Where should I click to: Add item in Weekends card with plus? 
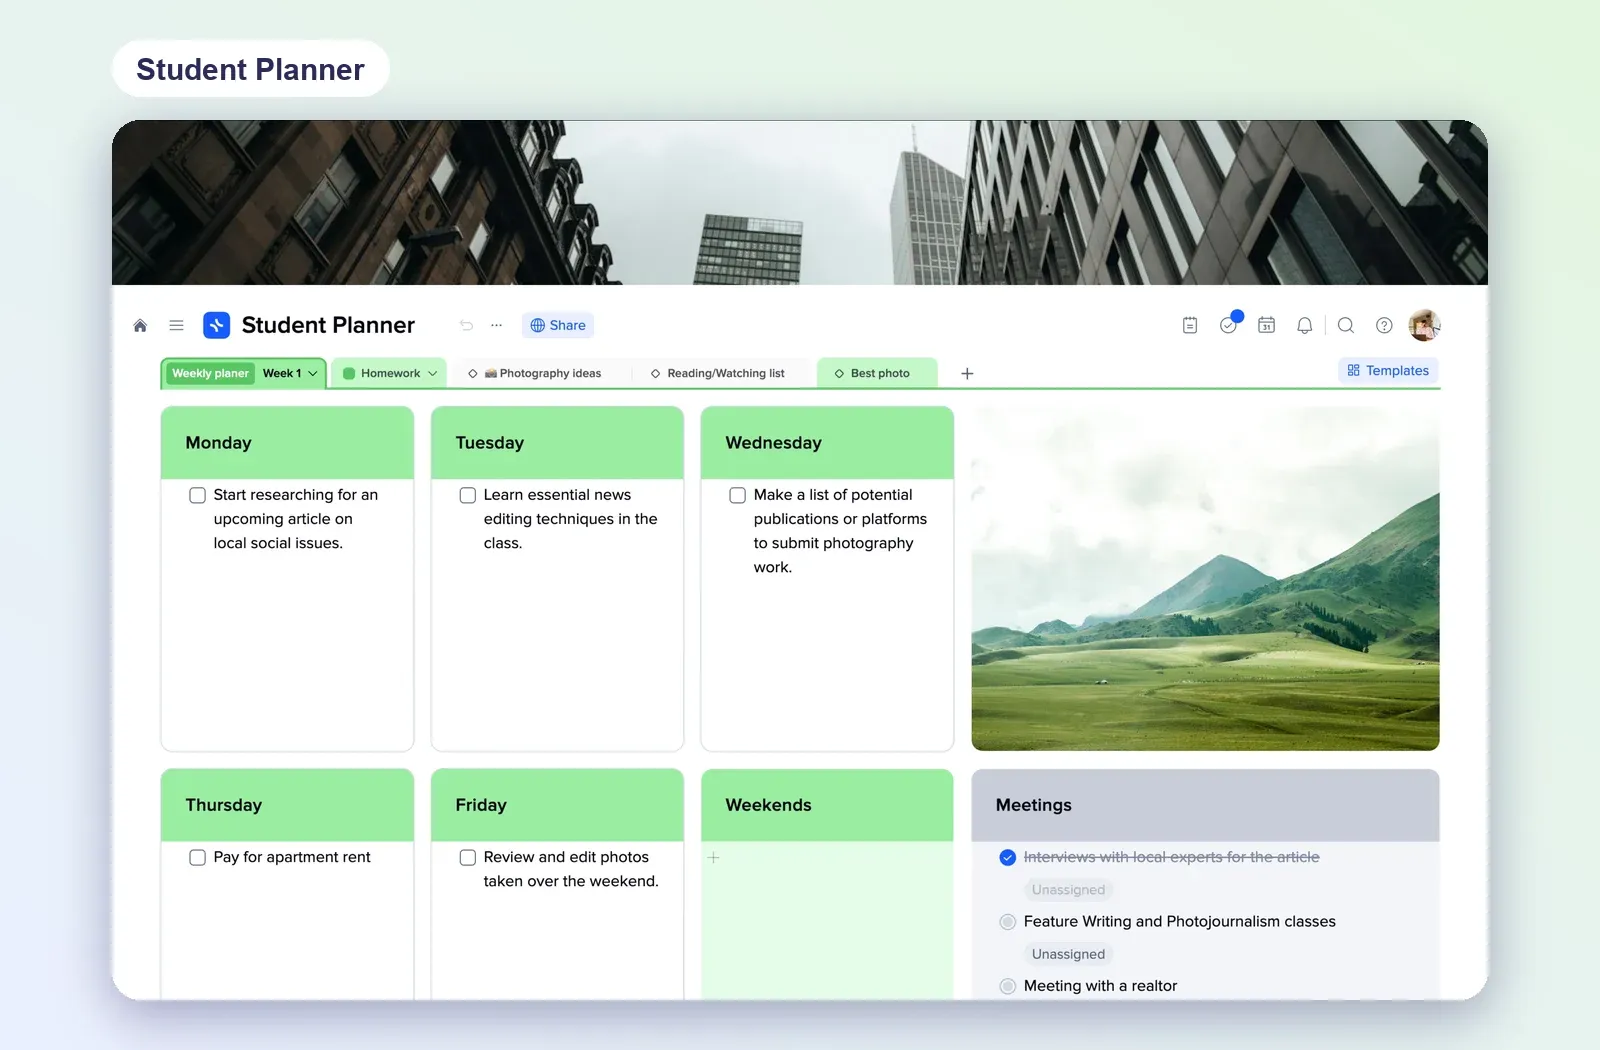pyautogui.click(x=713, y=857)
